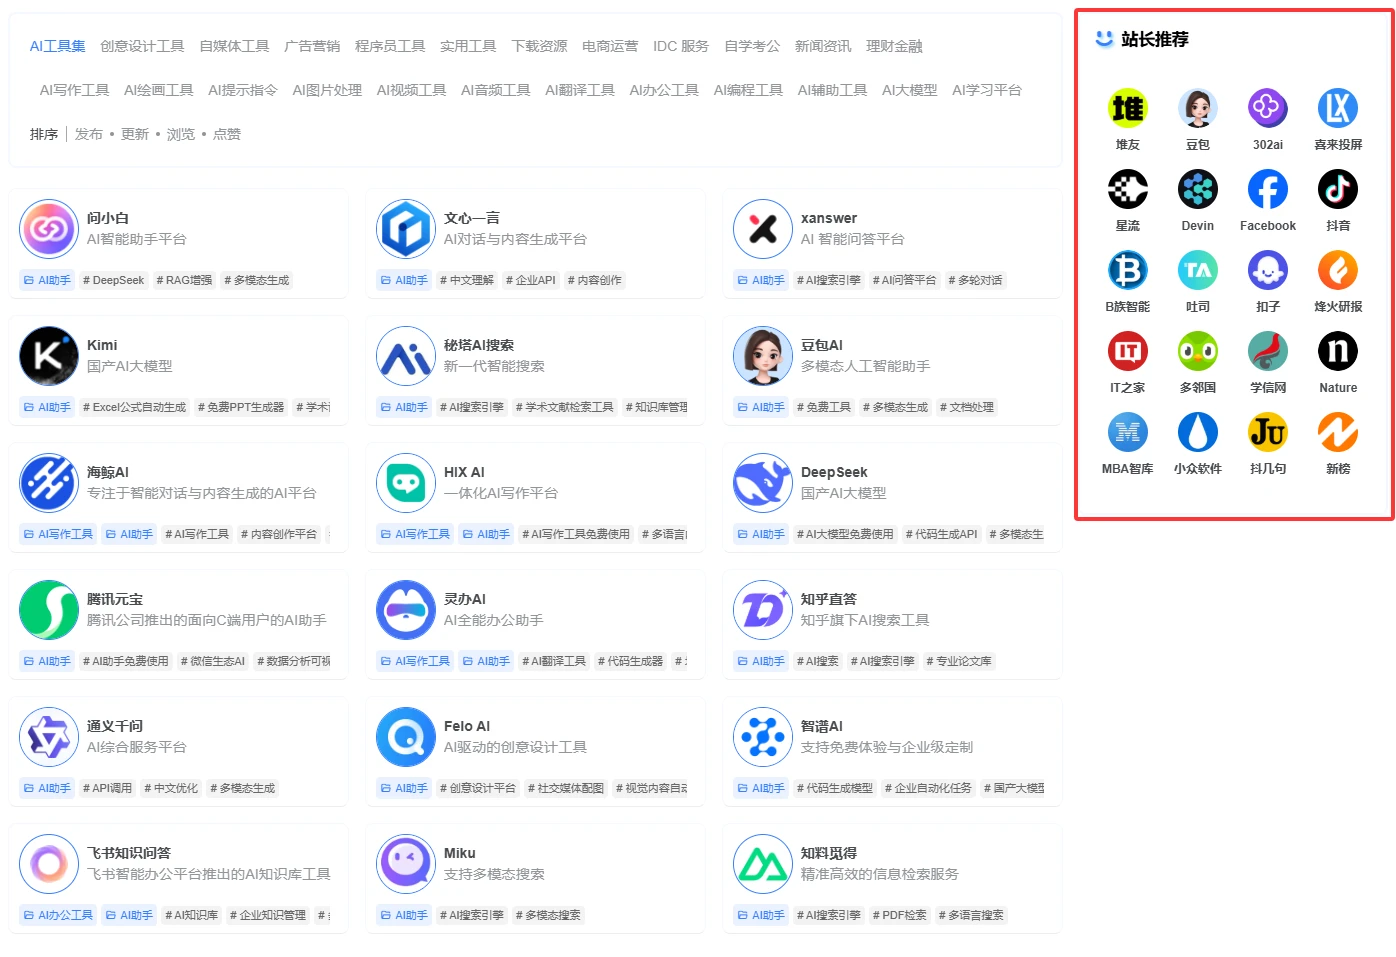Filter by AI绘画工具 subcategory
Viewport: 1396px width, 957px height.
159,90
